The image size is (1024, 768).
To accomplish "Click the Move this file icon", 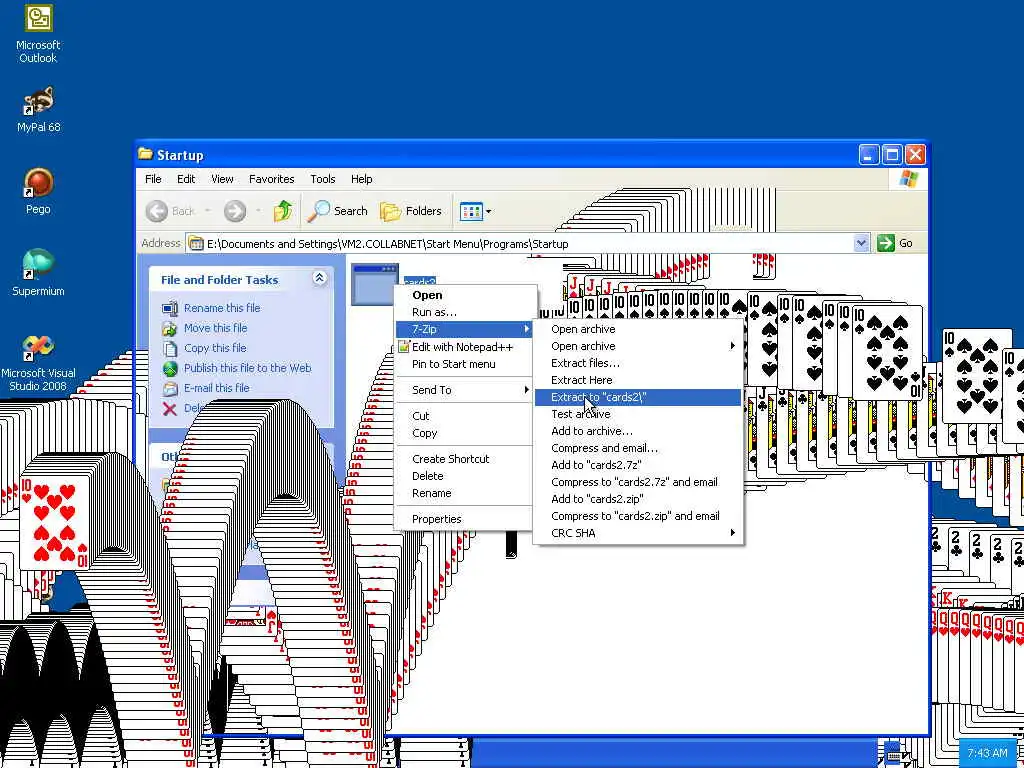I will coord(170,328).
